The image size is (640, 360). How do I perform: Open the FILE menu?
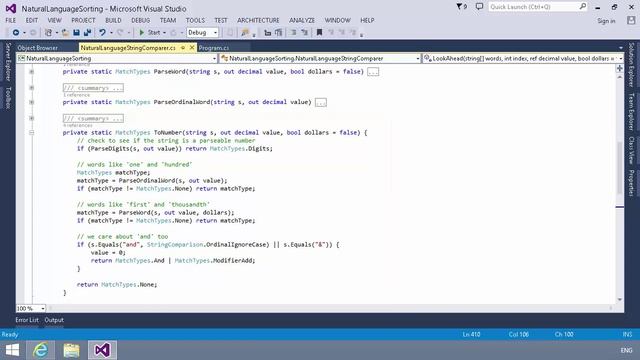11,20
